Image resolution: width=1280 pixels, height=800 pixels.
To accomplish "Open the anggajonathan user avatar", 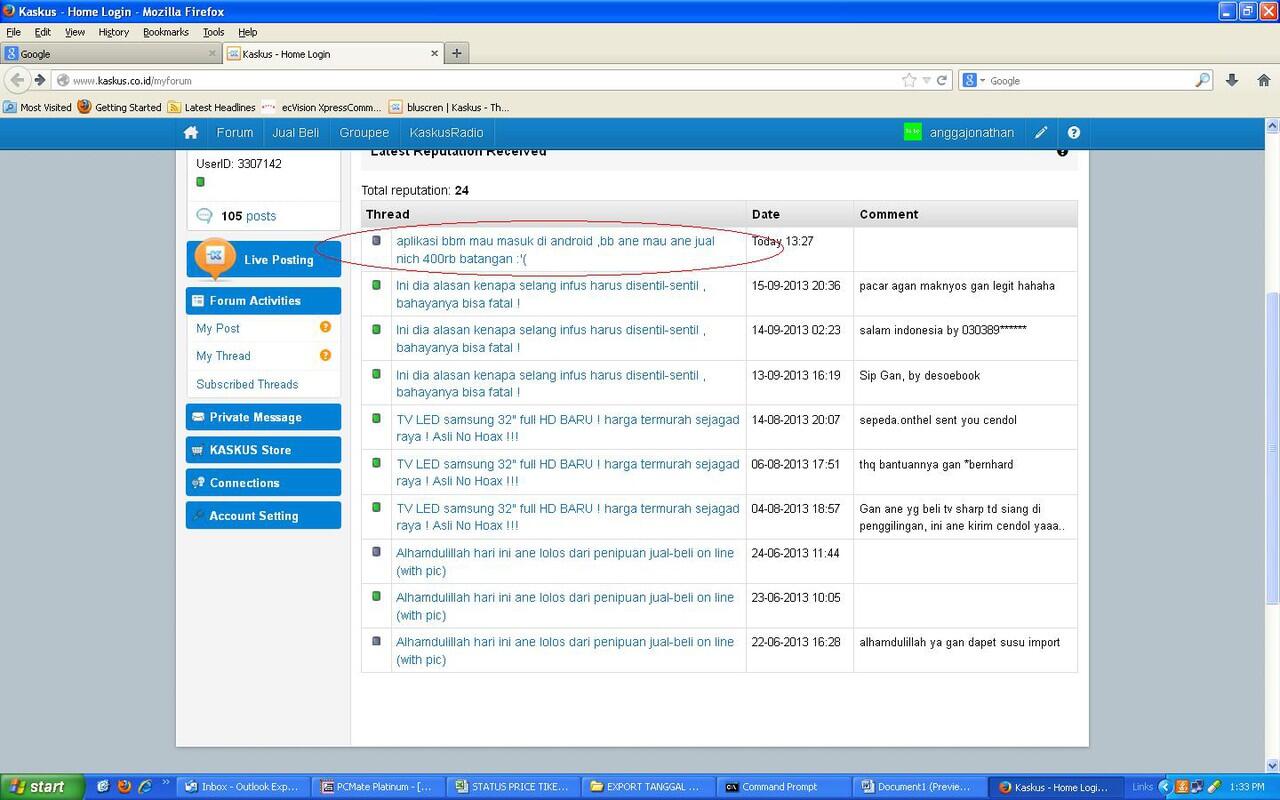I will click(912, 132).
